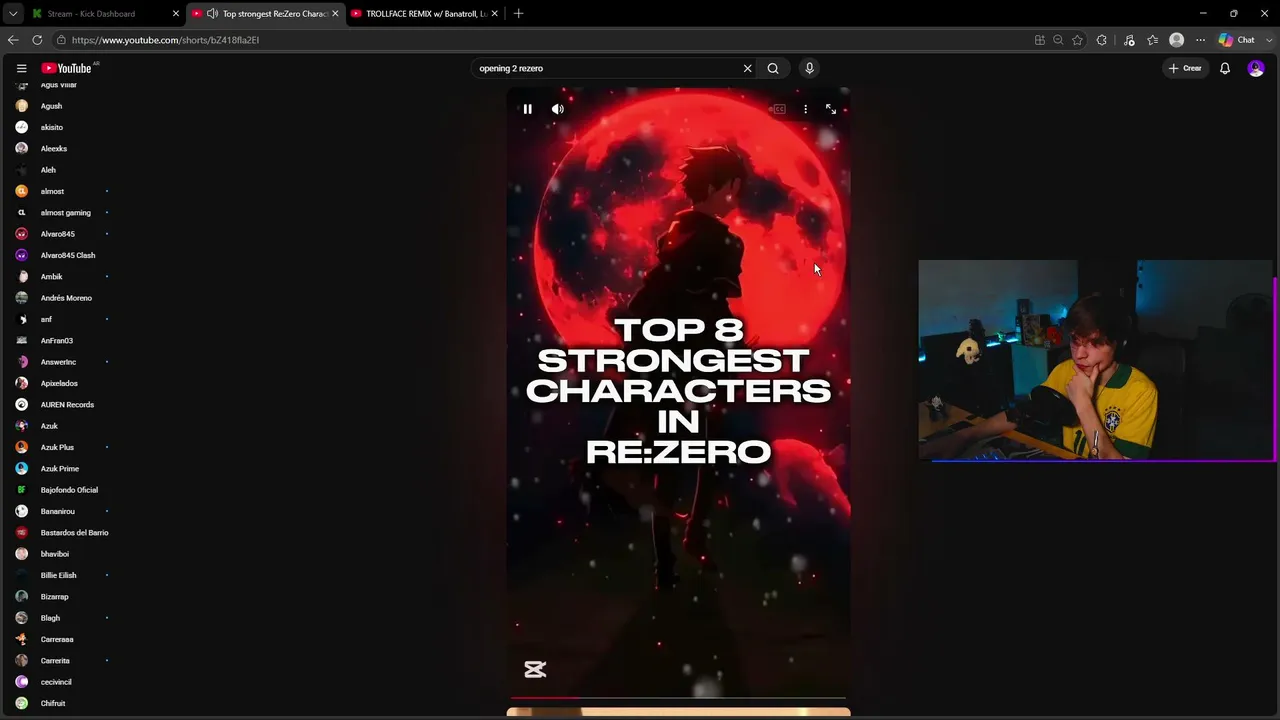Open the browser media control music icon
Screen dimensions: 1280x720
(1129, 40)
